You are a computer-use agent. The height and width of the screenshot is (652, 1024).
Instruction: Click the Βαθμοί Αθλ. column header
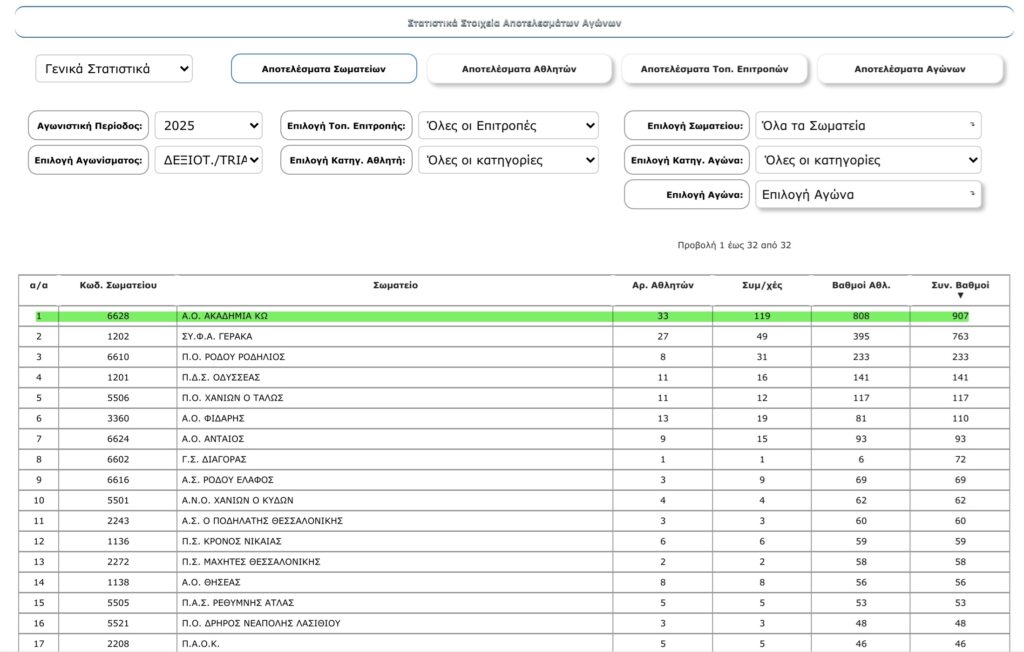tap(860, 286)
